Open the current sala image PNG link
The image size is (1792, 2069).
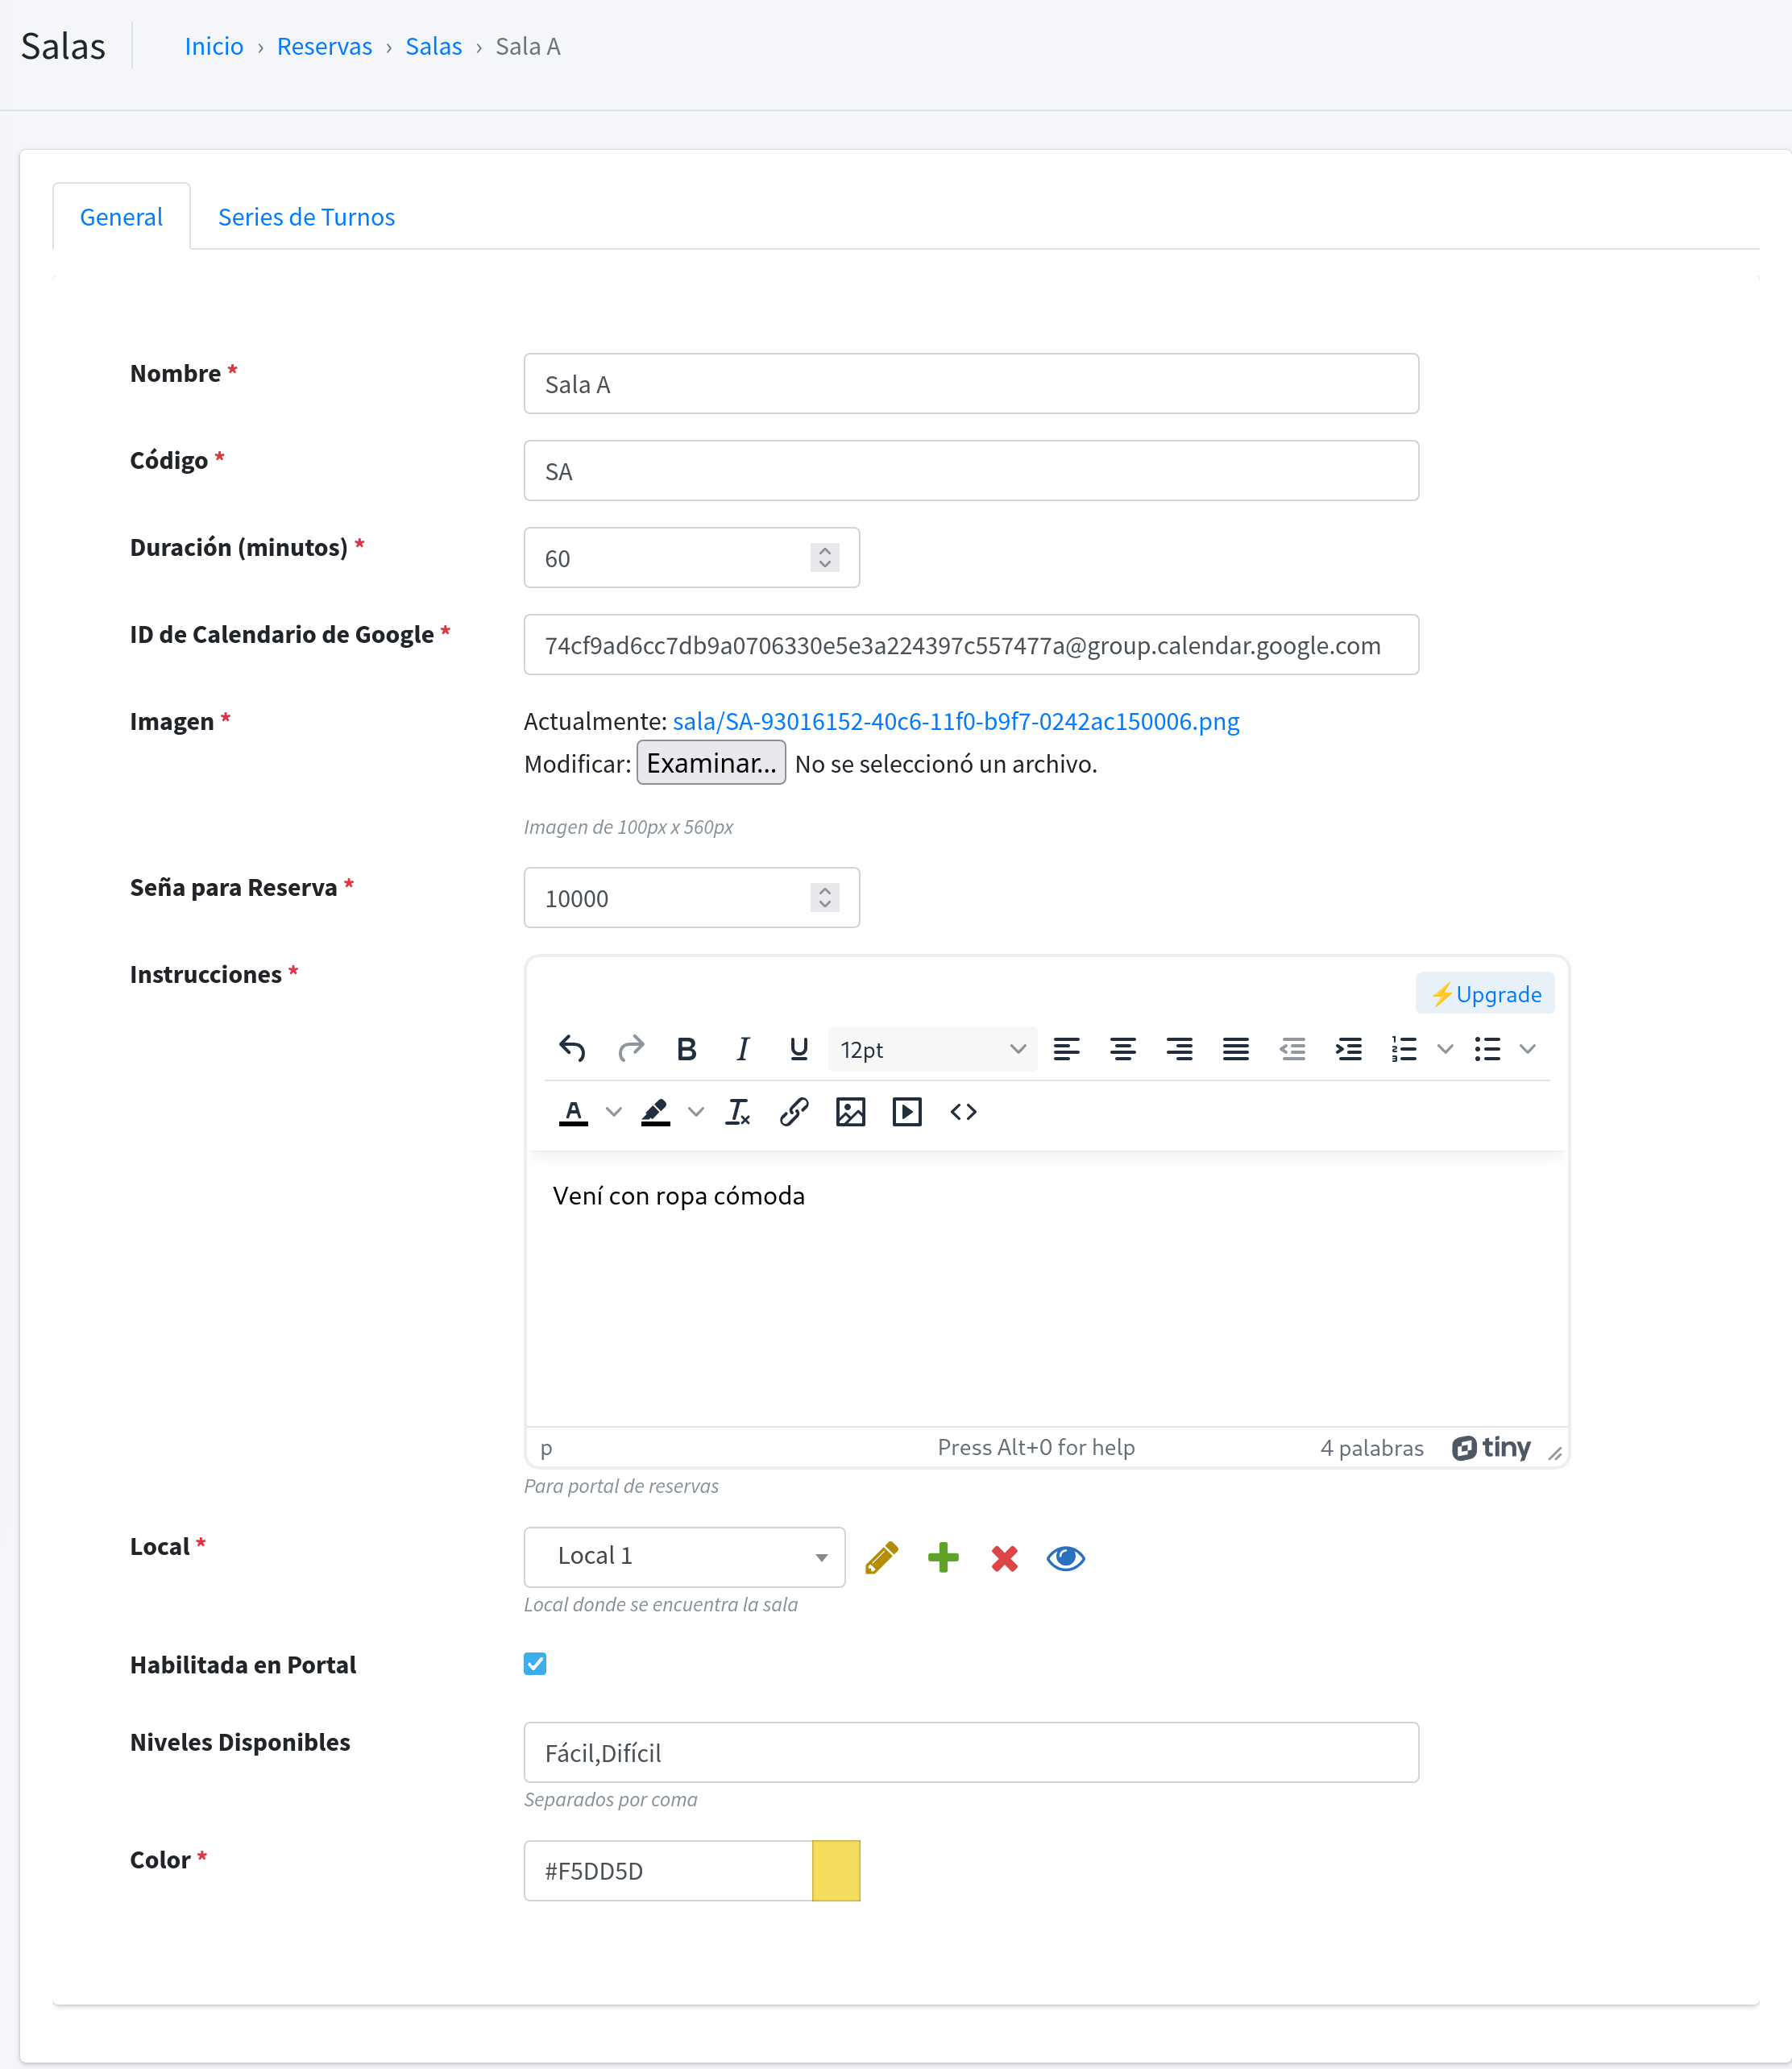[x=955, y=721]
